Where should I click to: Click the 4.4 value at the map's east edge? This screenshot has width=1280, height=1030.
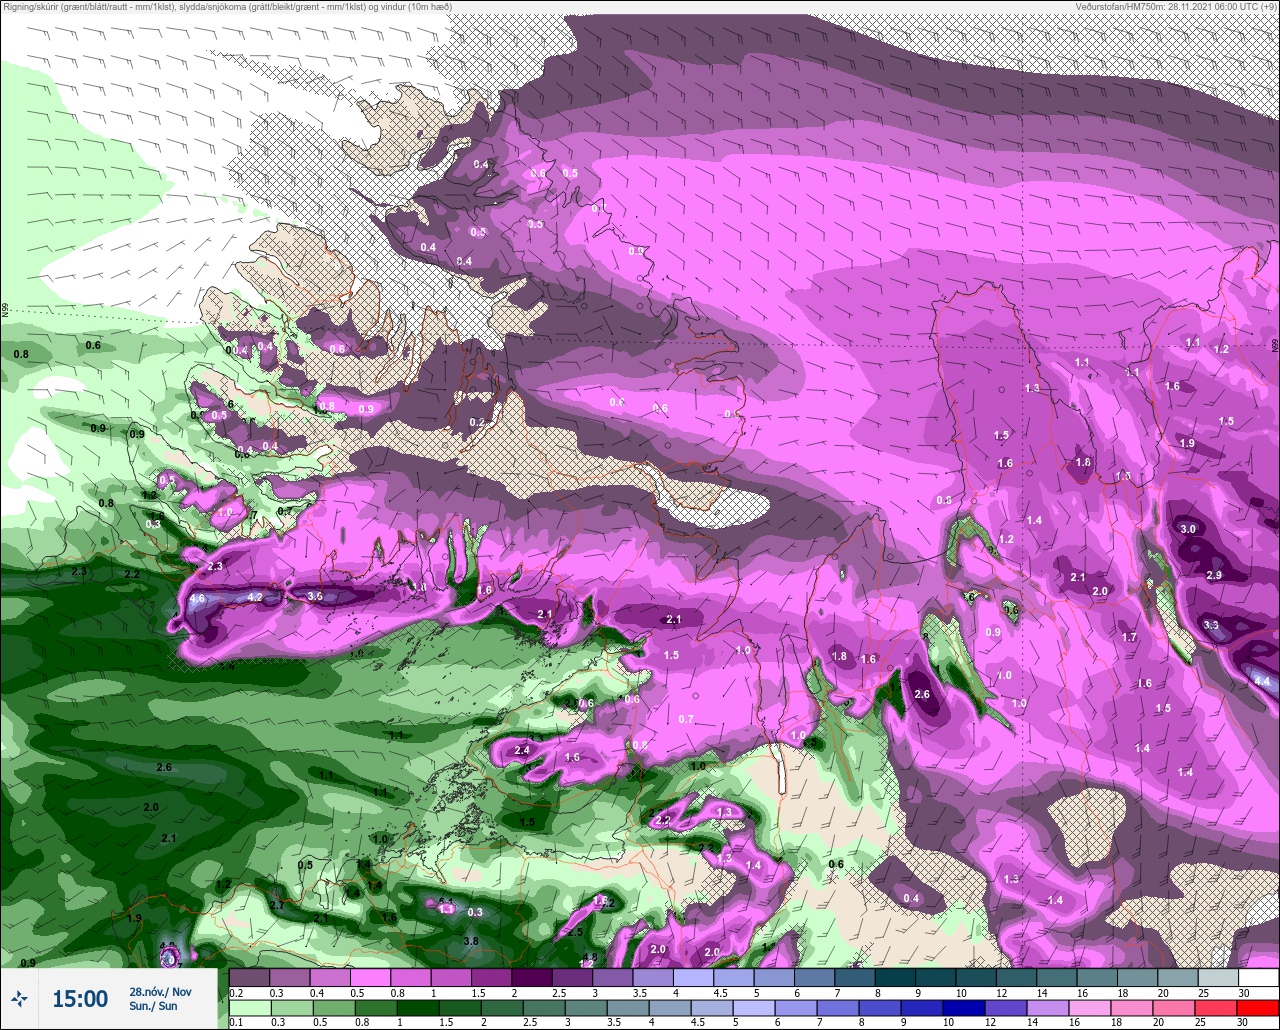(1262, 681)
